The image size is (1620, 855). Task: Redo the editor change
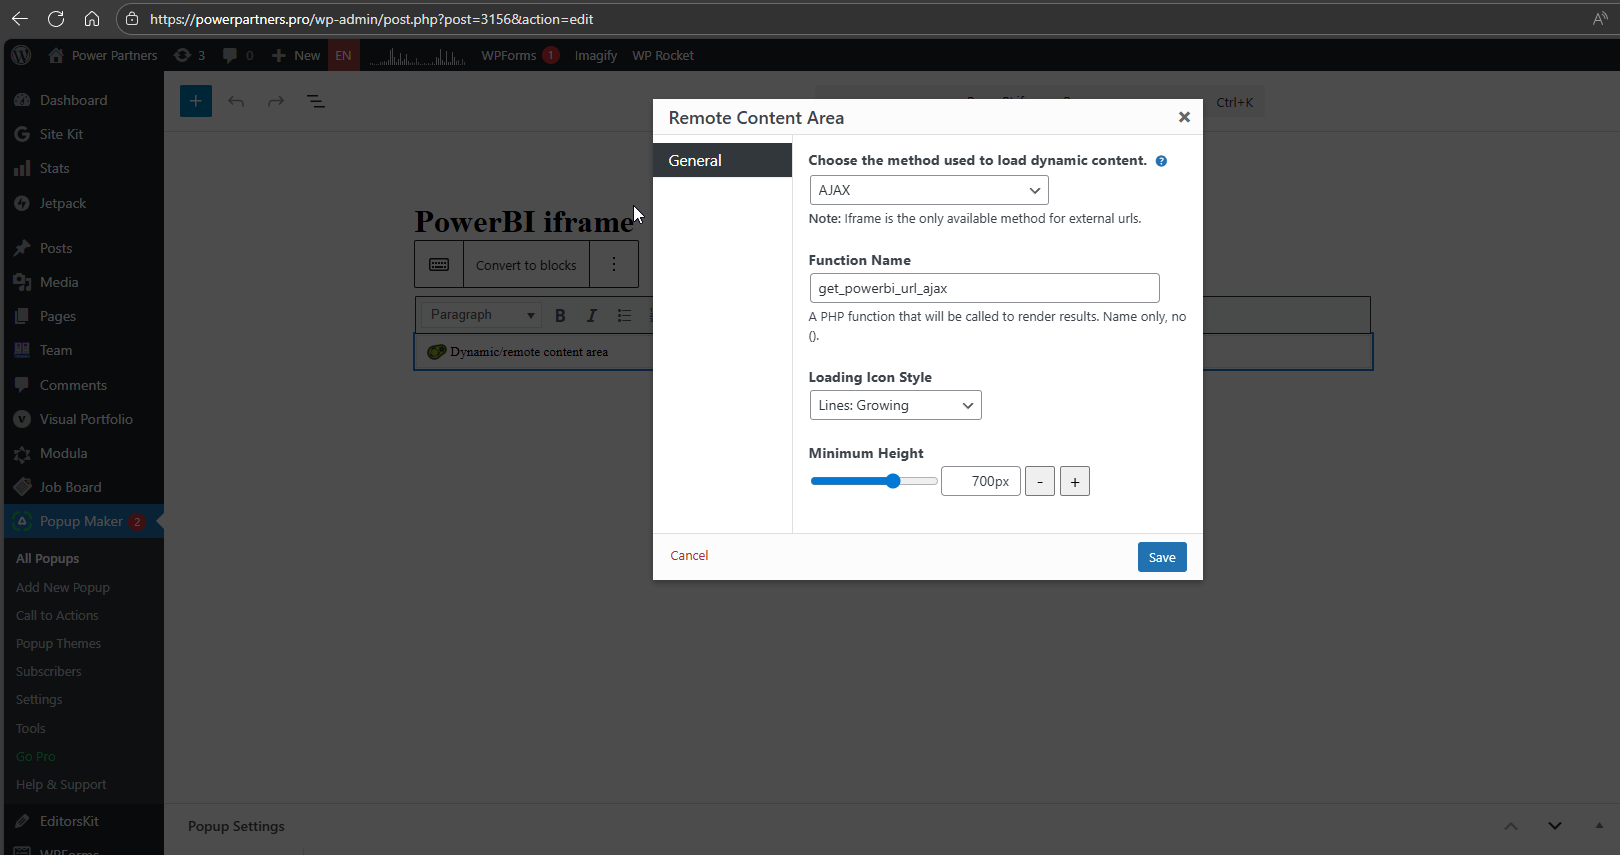[x=276, y=101]
